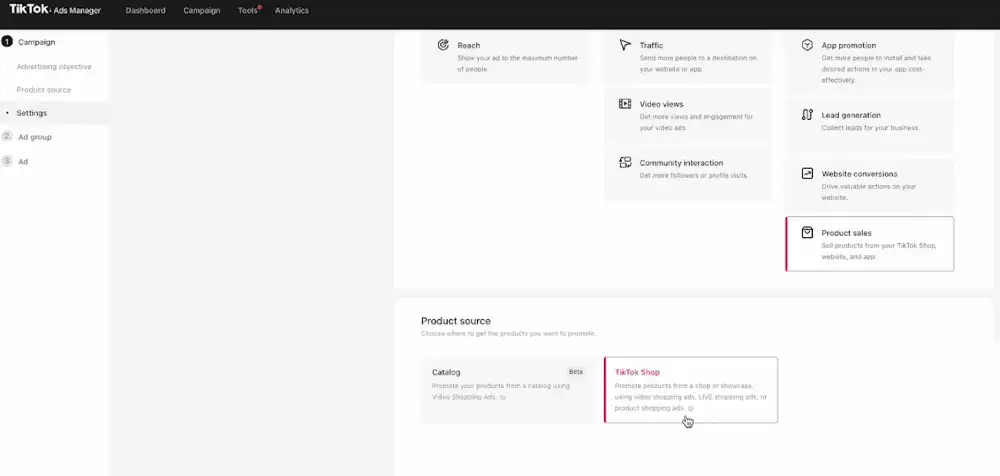Image resolution: width=1000 pixels, height=476 pixels.
Task: Click 'Get more followers or profile visits' text
Action: [x=694, y=175]
